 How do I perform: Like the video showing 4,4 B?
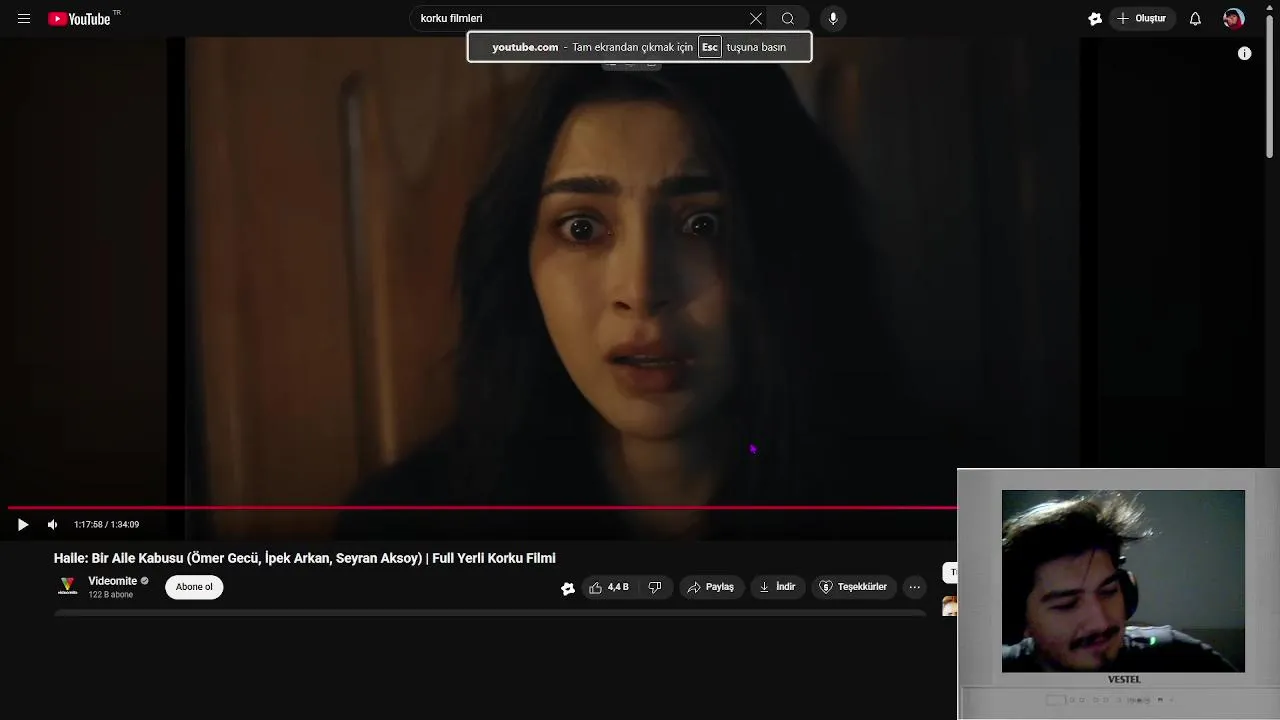pyautogui.click(x=609, y=587)
